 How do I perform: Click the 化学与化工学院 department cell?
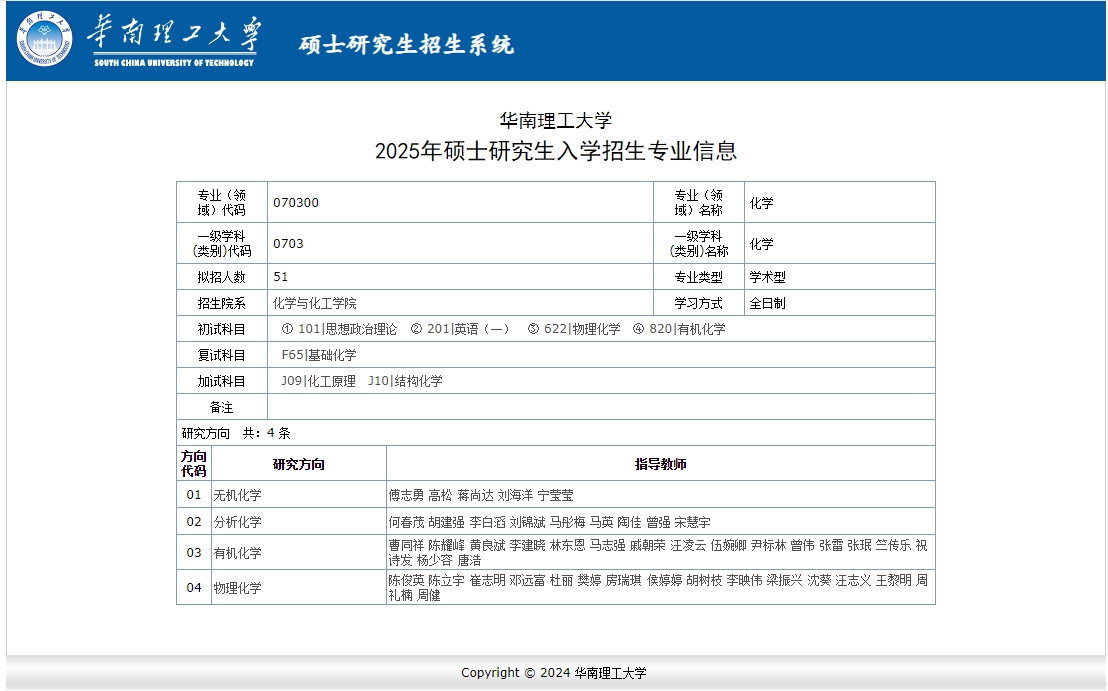coord(460,303)
